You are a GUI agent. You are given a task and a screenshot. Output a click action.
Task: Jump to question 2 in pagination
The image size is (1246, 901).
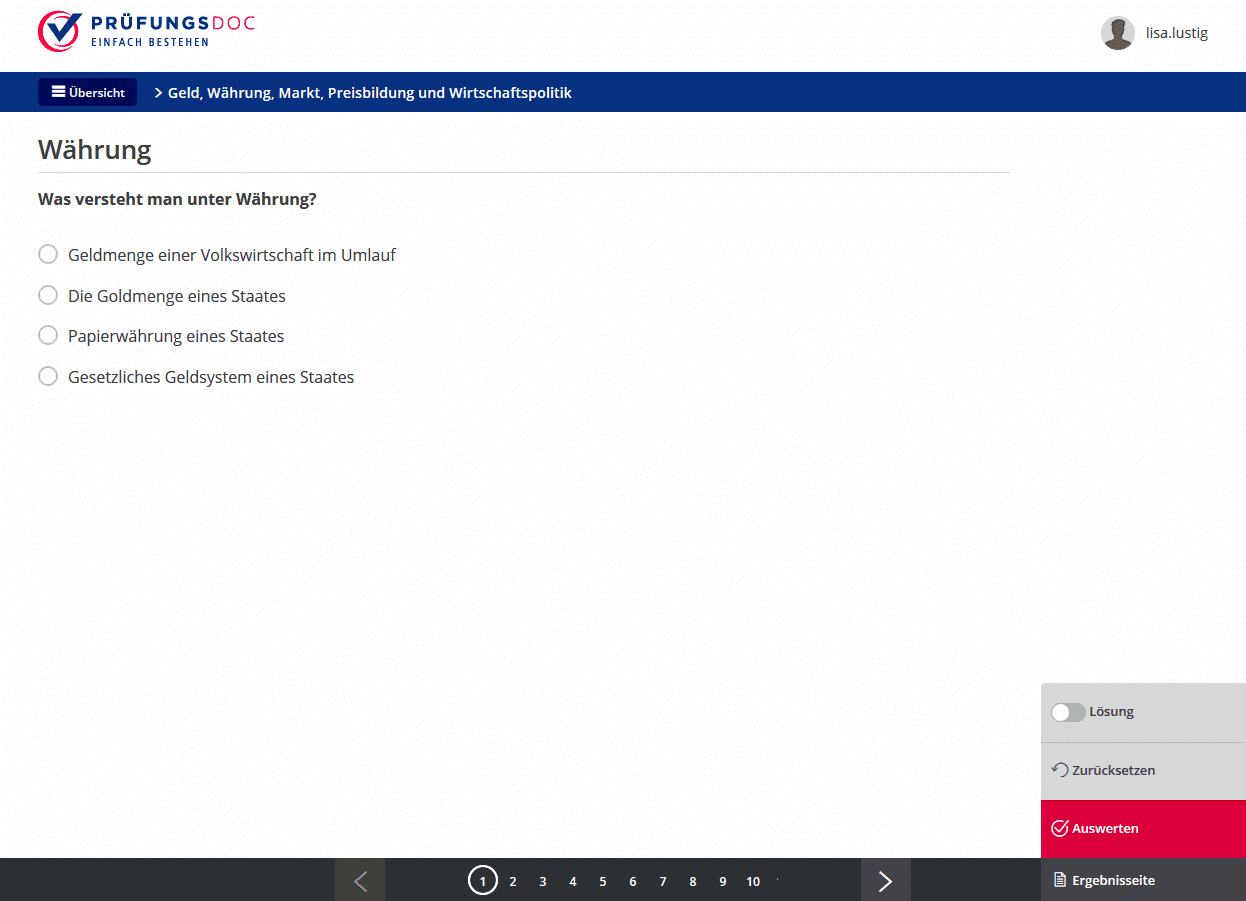tap(513, 881)
